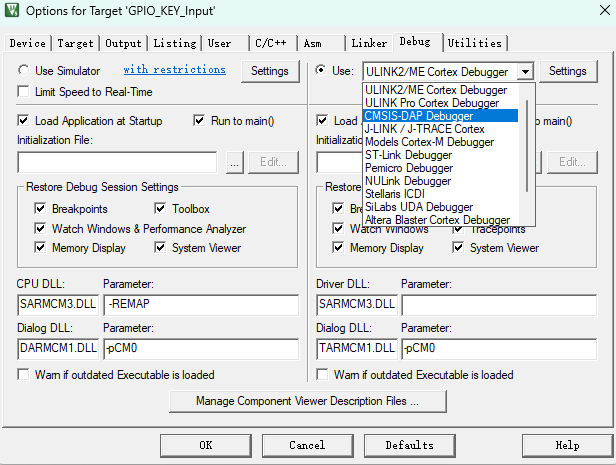
Task: Click Settings button next to simulator
Action: click(x=270, y=71)
